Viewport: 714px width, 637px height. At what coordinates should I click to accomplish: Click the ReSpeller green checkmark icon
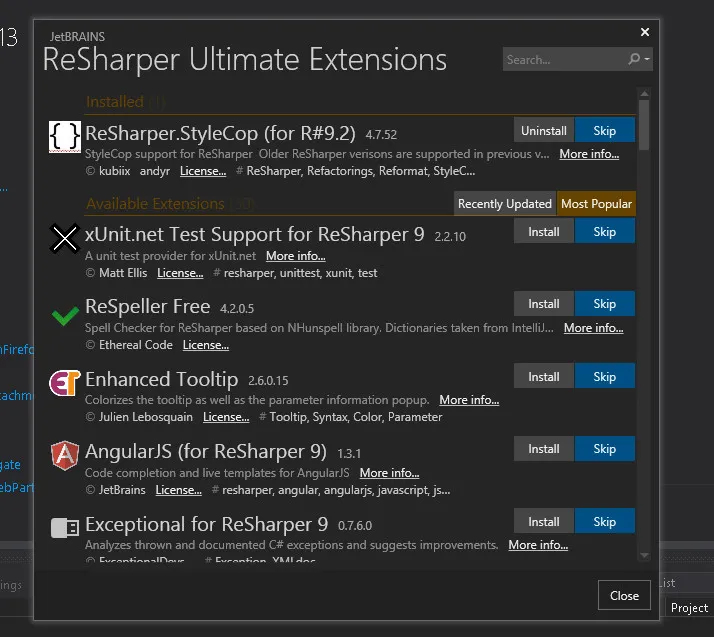tap(65, 316)
